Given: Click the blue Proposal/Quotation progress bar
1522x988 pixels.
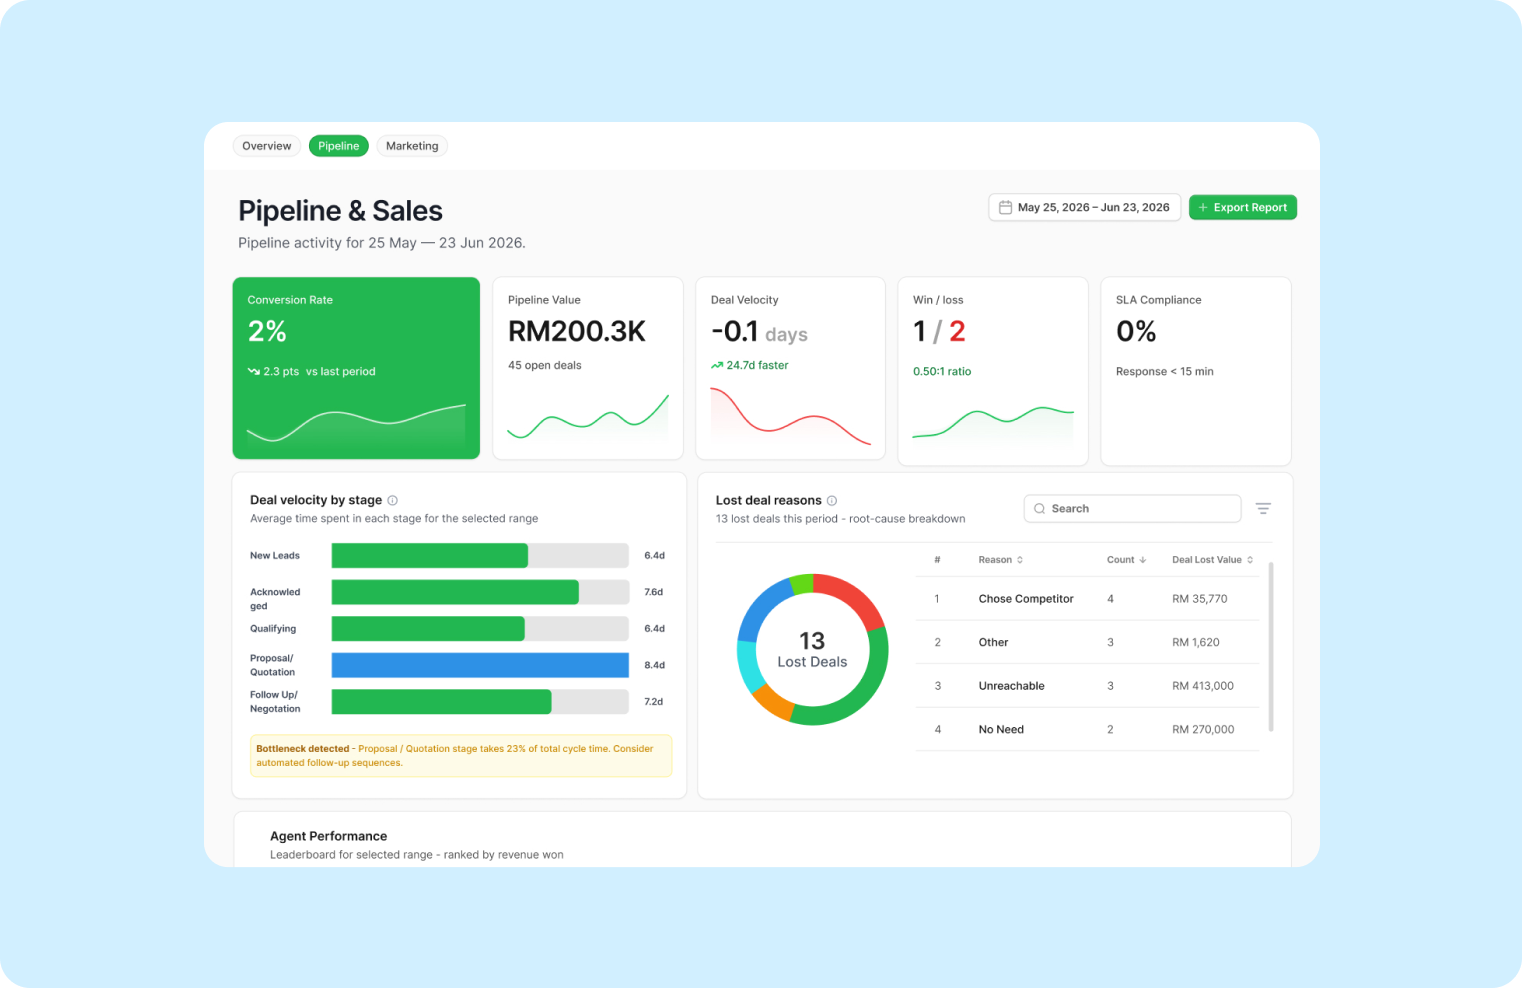Looking at the screenshot, I should [x=480, y=665].
